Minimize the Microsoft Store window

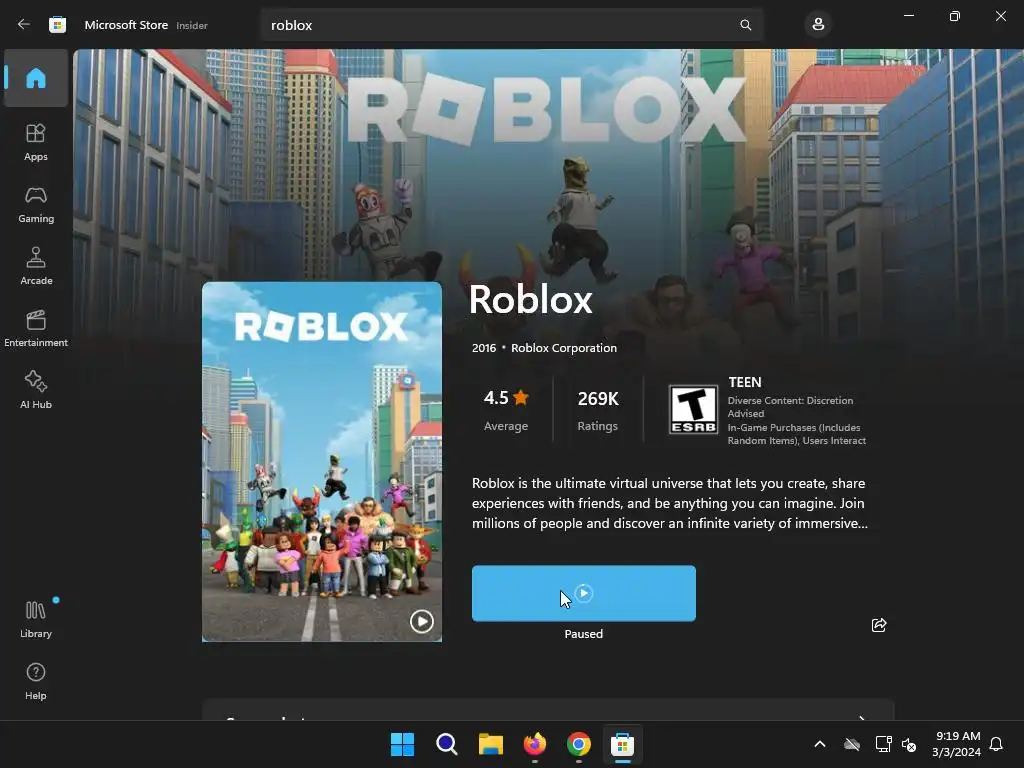click(x=909, y=16)
